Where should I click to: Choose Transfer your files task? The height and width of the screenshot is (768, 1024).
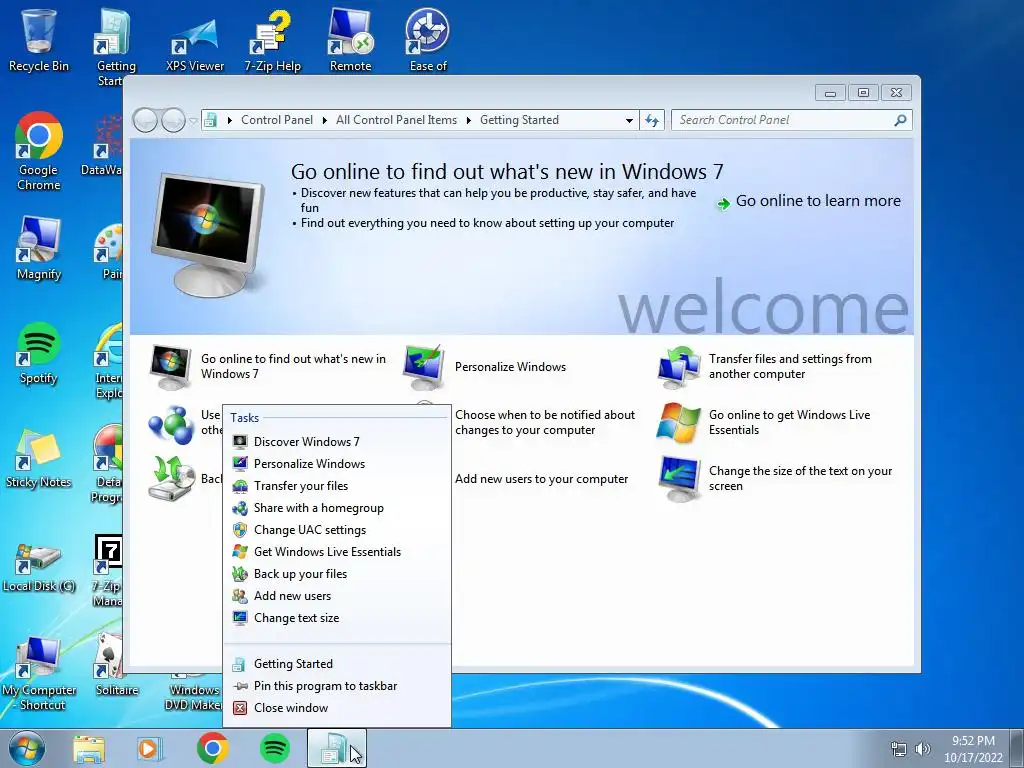pyautogui.click(x=337, y=486)
